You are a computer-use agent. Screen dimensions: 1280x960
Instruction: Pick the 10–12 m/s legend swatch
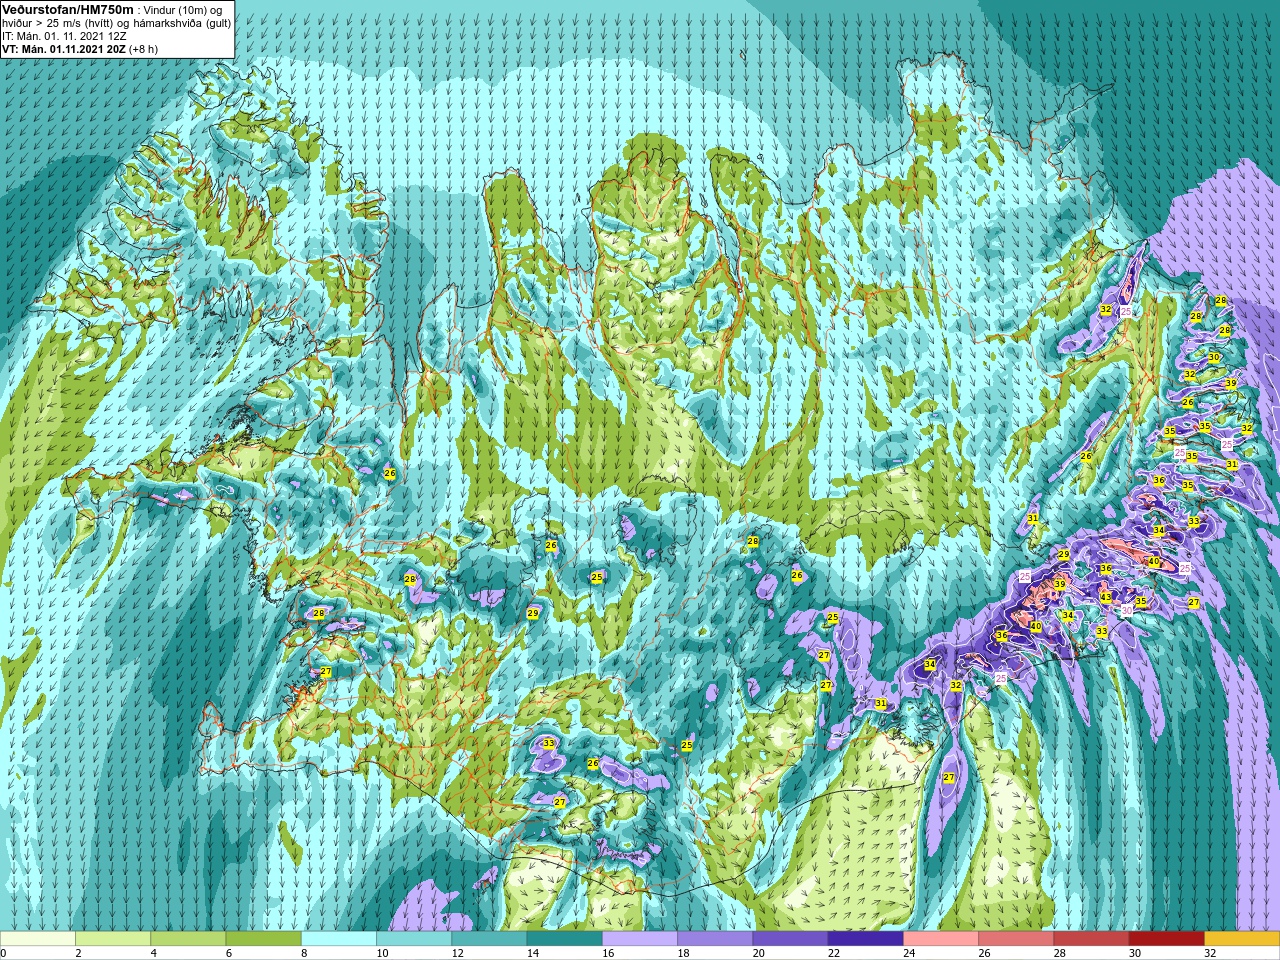pyautogui.click(x=414, y=939)
